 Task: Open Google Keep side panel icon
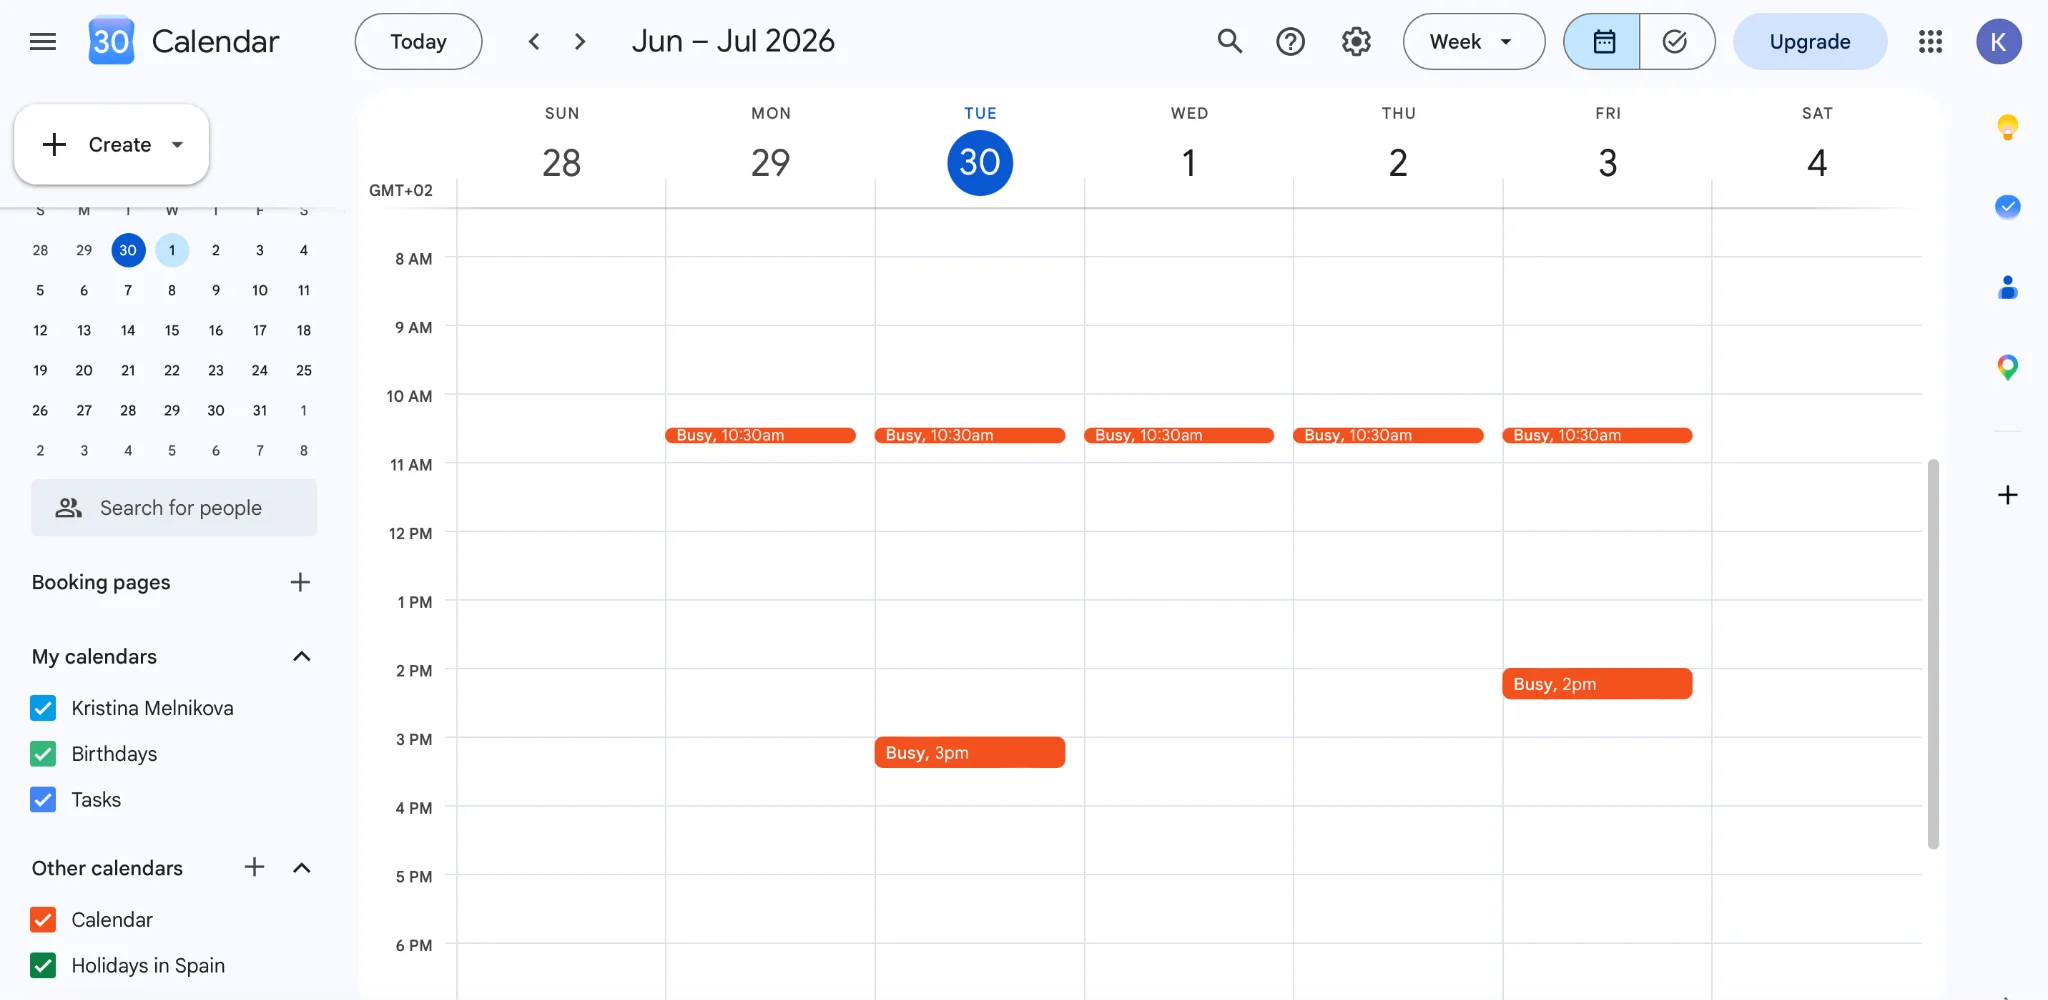(2007, 127)
